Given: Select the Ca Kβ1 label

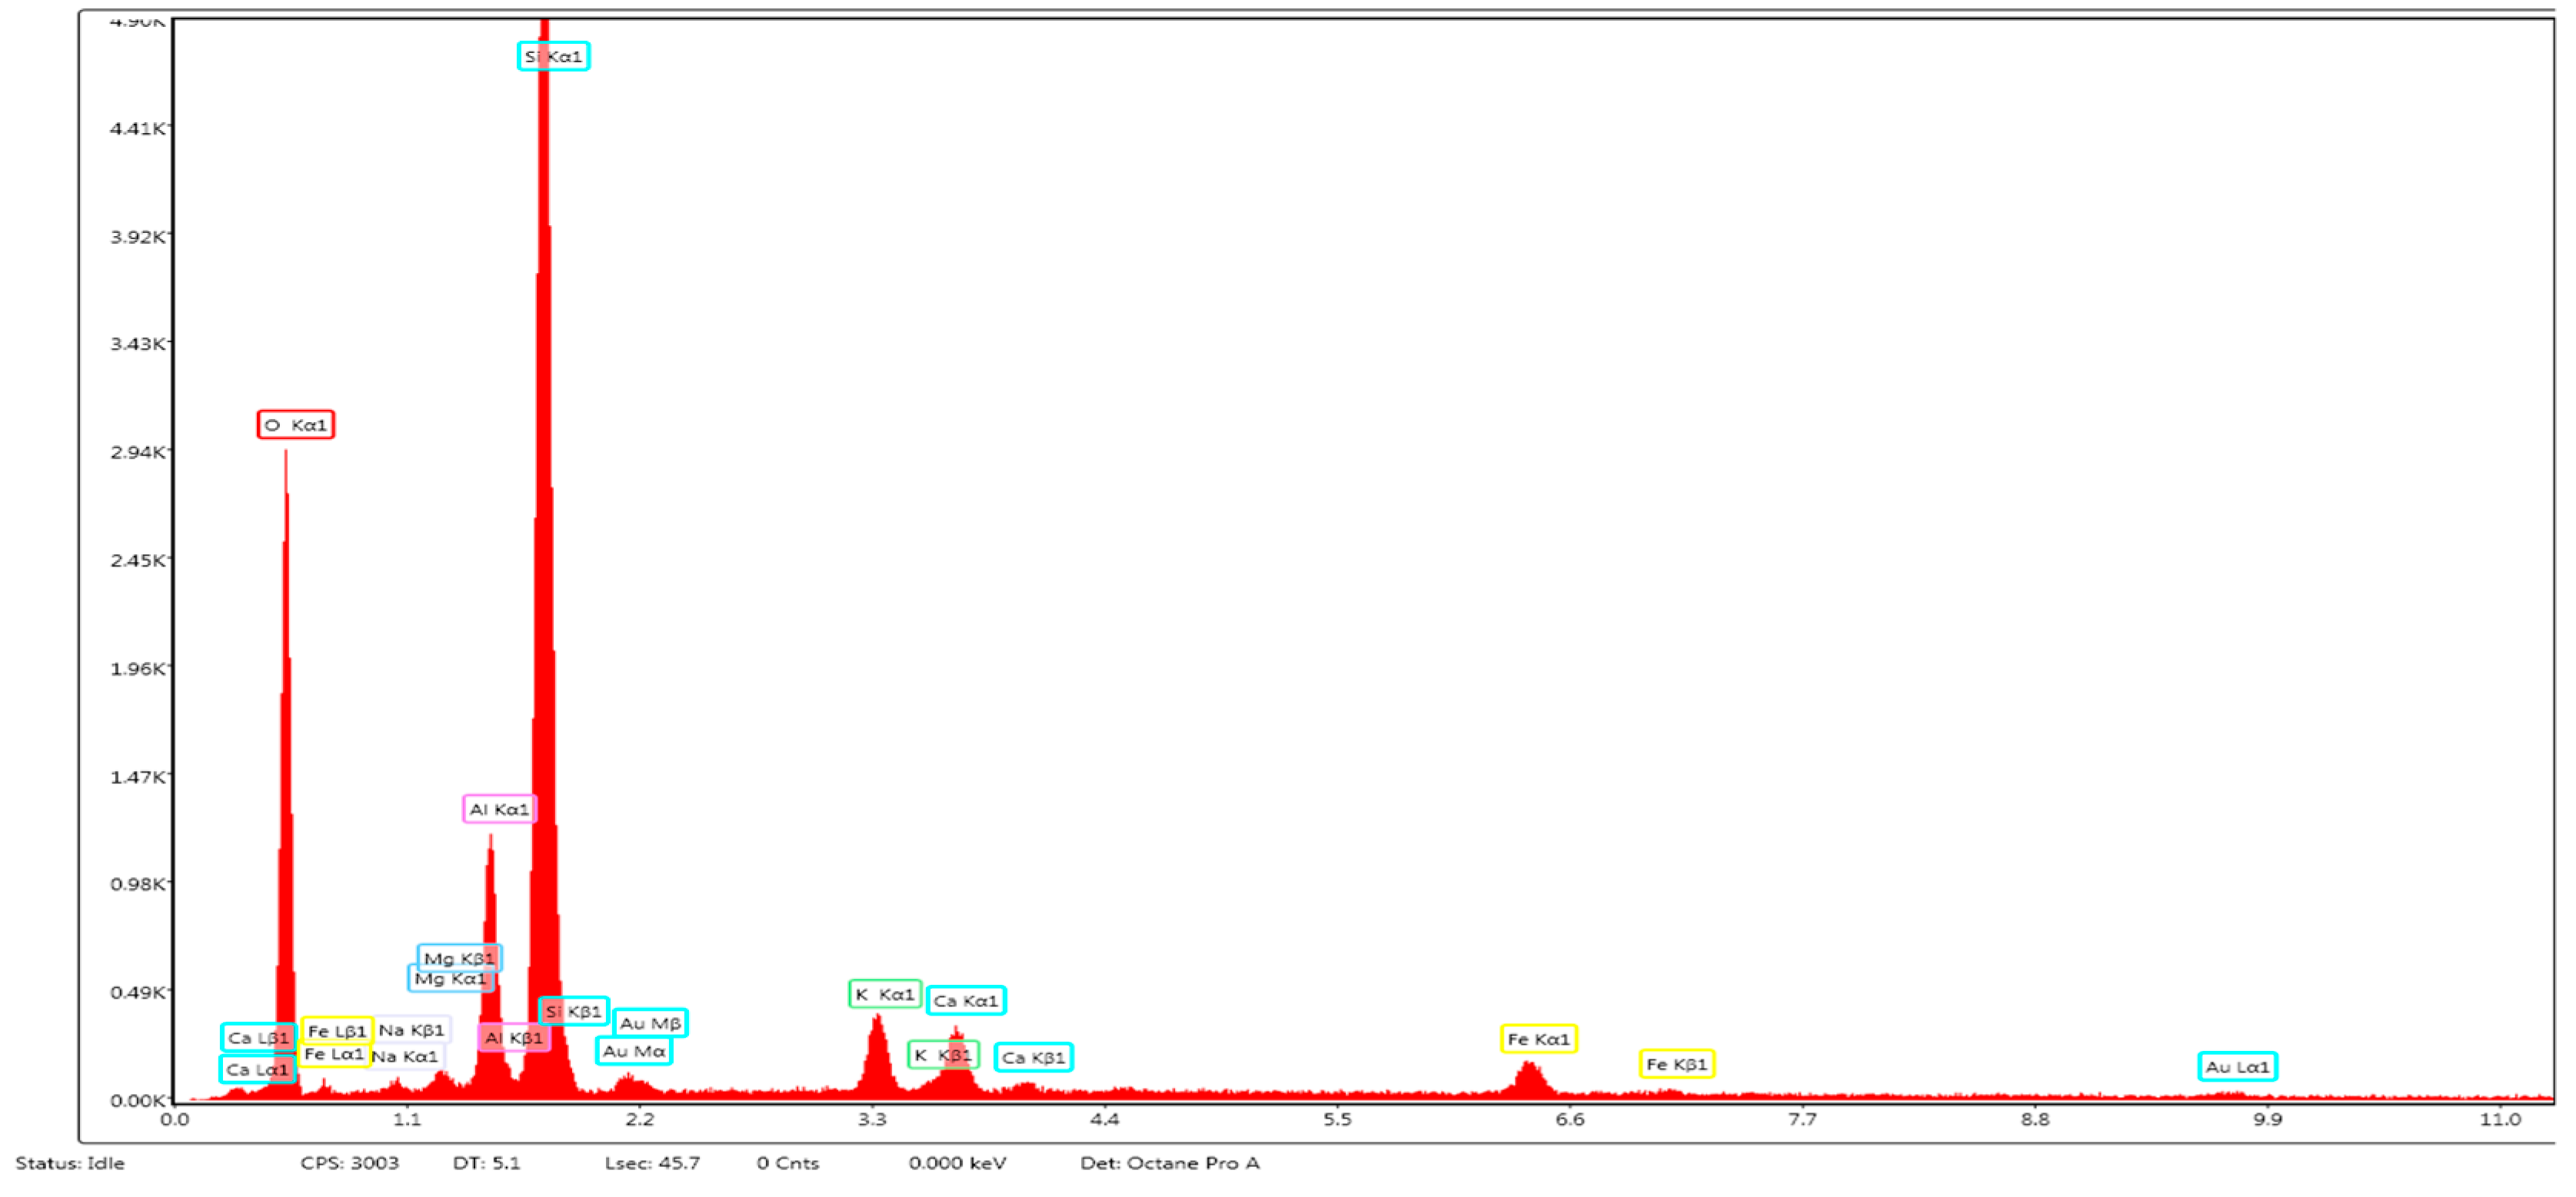Looking at the screenshot, I should point(1033,1057).
